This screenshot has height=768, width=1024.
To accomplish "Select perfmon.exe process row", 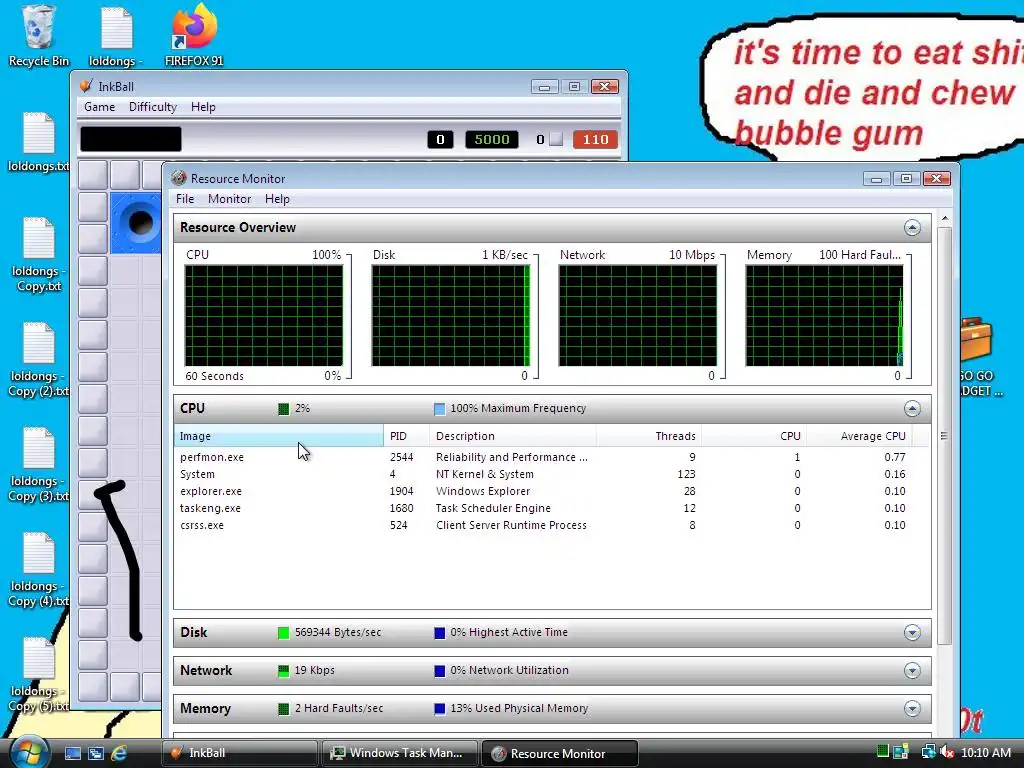I will coord(543,457).
